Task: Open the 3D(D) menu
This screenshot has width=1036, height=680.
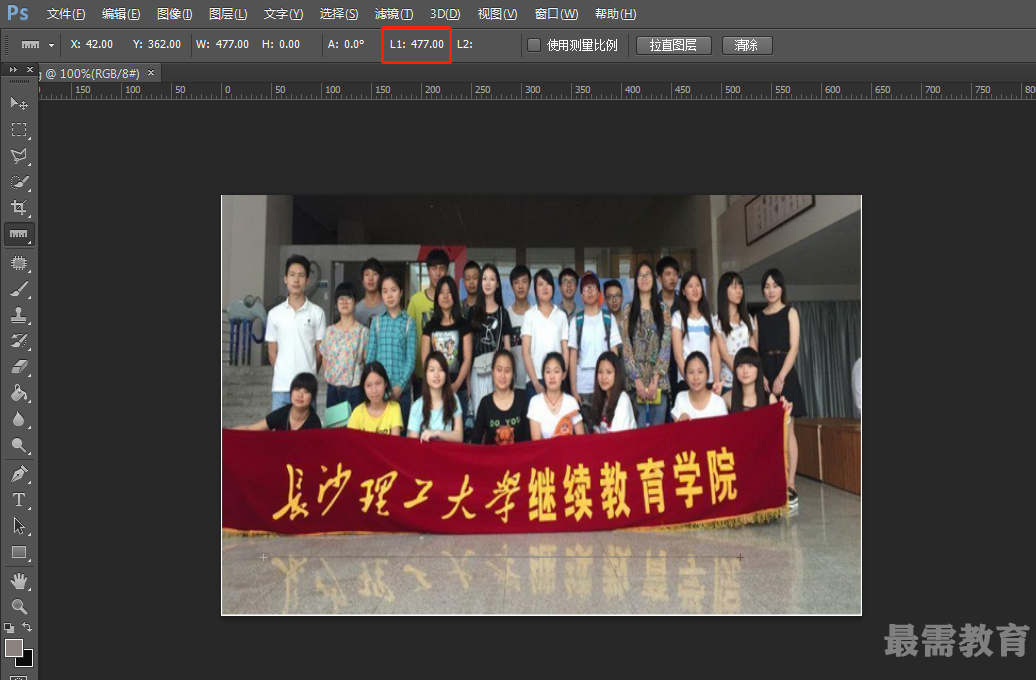Action: pos(445,14)
